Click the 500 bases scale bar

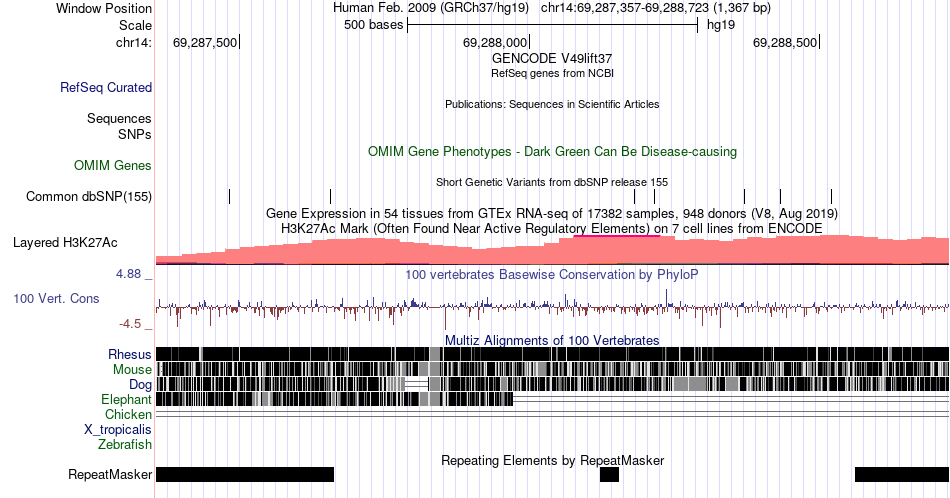coord(553,25)
